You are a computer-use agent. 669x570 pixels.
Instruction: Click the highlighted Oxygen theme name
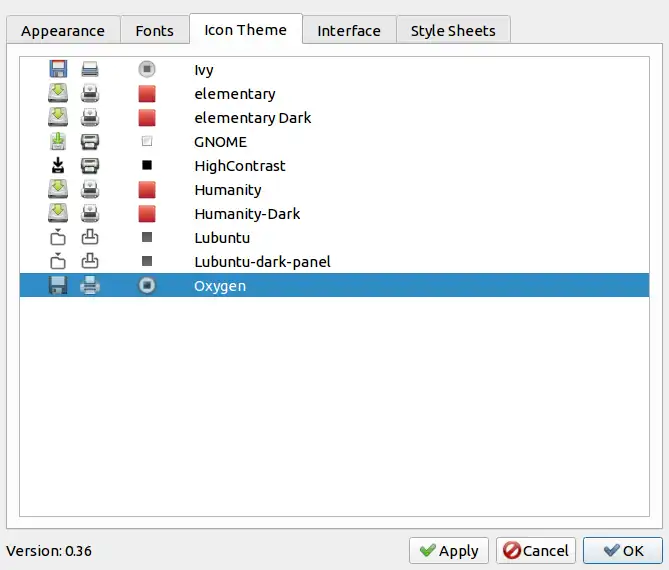click(220, 286)
